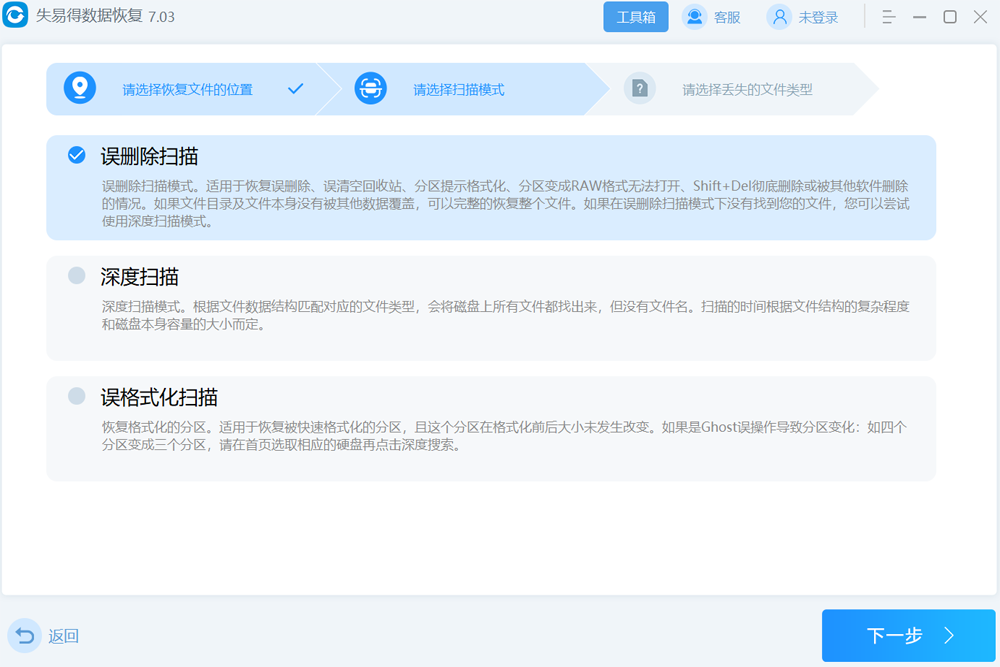1000x667 pixels.
Task: Click the 失易得数据恢复 app logo icon
Action: click(x=14, y=16)
